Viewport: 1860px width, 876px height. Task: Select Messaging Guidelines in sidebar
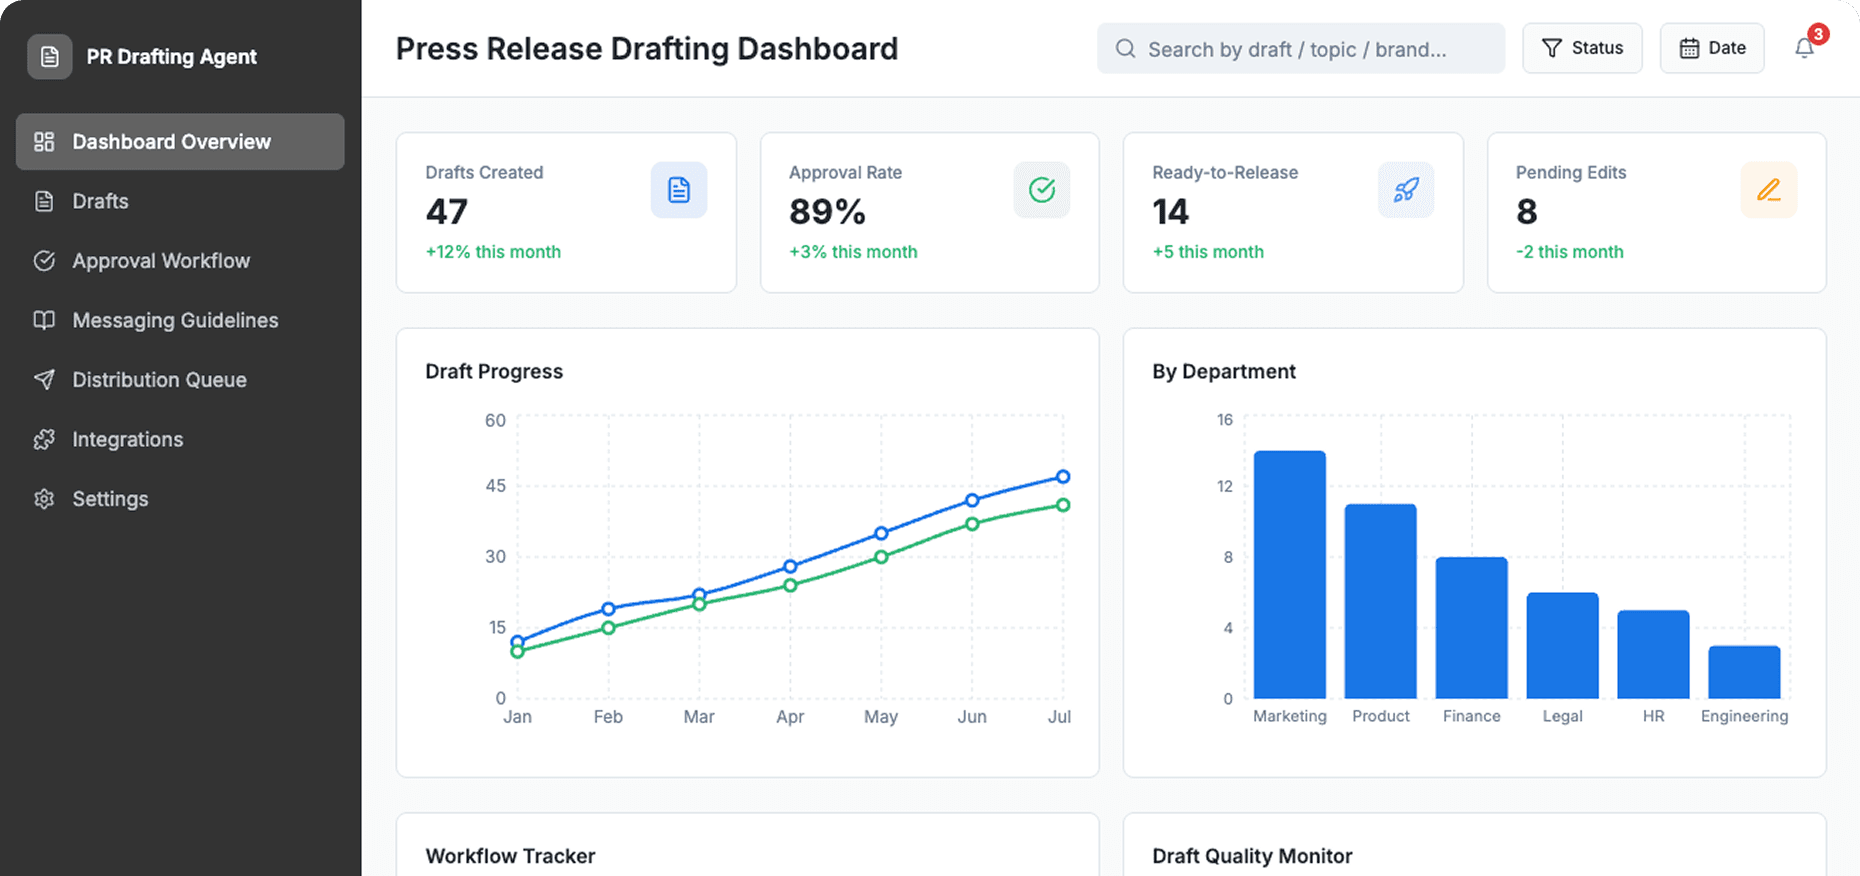pyautogui.click(x=180, y=320)
